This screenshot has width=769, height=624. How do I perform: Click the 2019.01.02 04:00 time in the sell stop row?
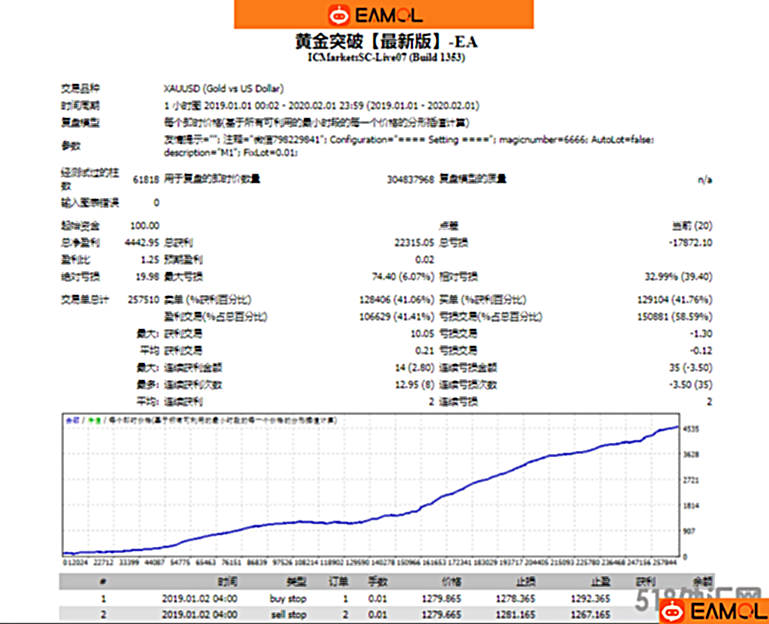click(x=200, y=615)
